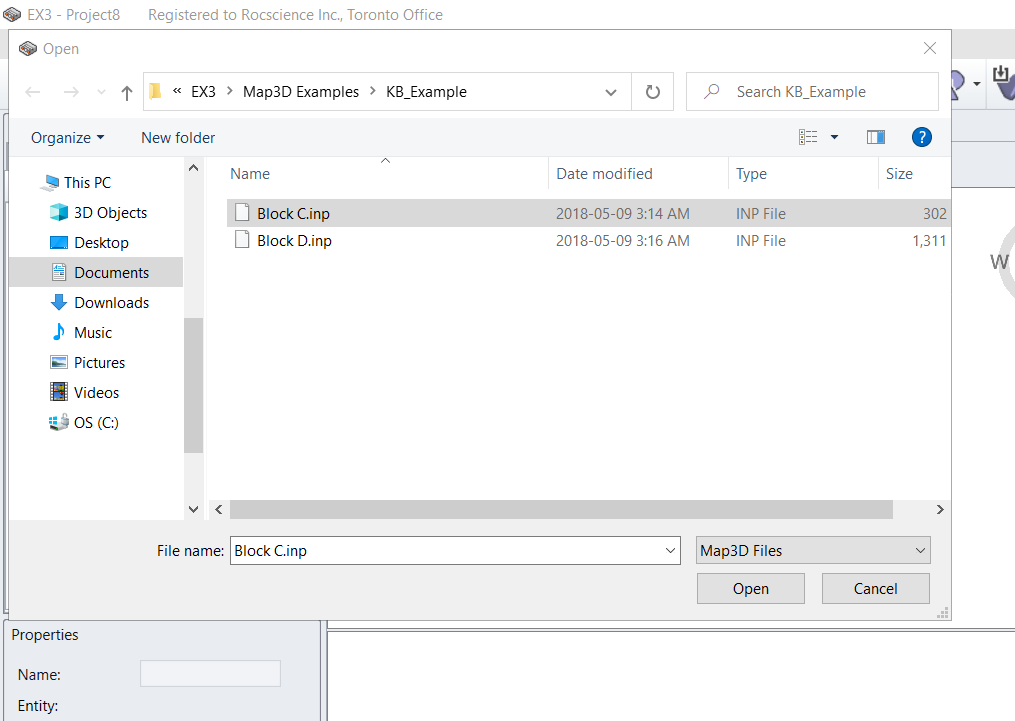Click the back navigation arrow
This screenshot has width=1015, height=721.
[x=31, y=91]
